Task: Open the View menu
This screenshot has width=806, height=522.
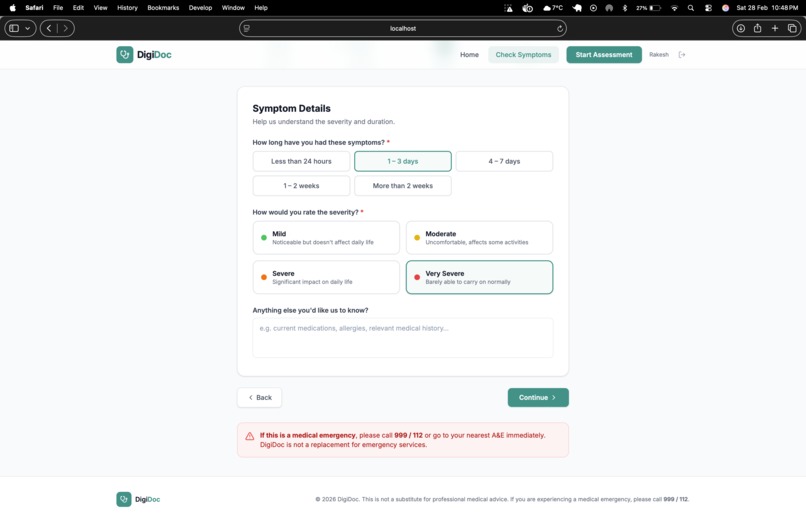Action: [x=100, y=8]
